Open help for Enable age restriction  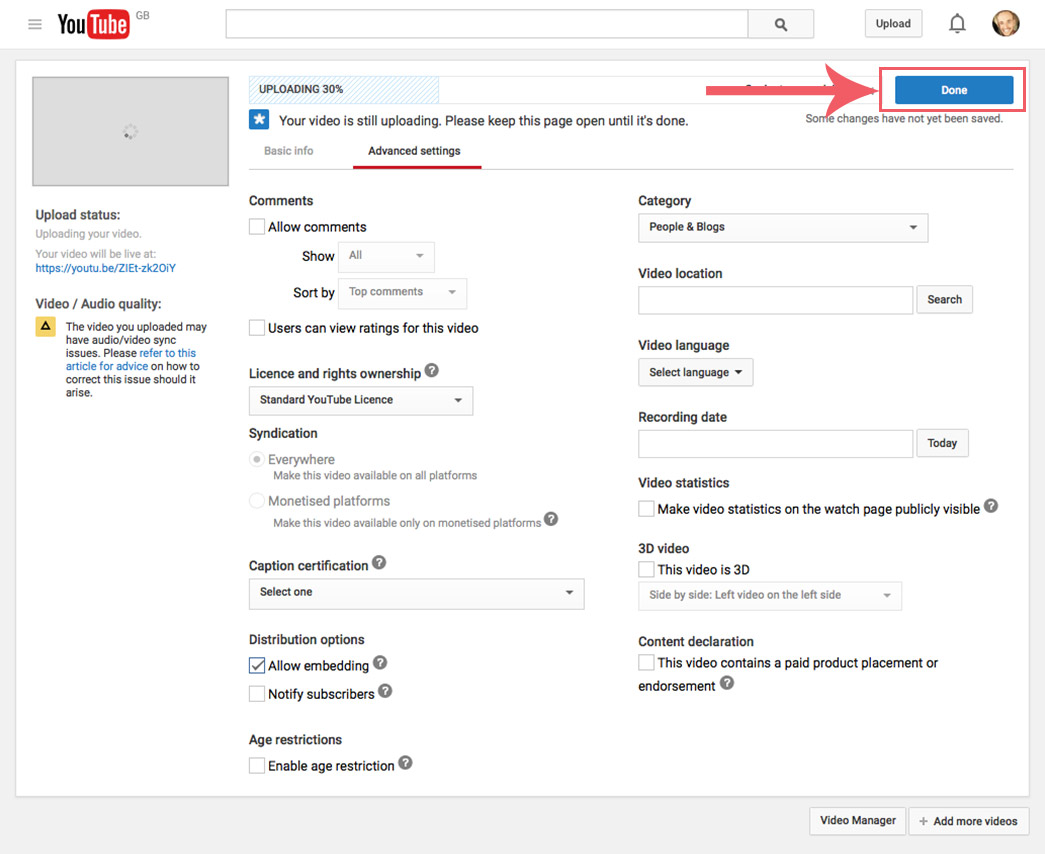(405, 763)
